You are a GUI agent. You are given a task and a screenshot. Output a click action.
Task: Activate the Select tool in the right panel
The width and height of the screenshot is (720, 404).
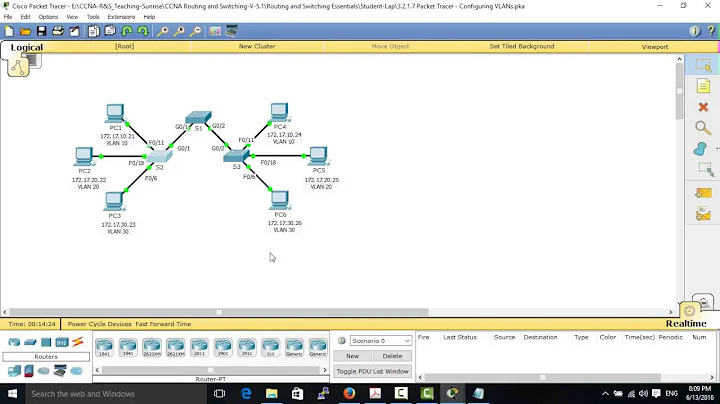[703, 65]
